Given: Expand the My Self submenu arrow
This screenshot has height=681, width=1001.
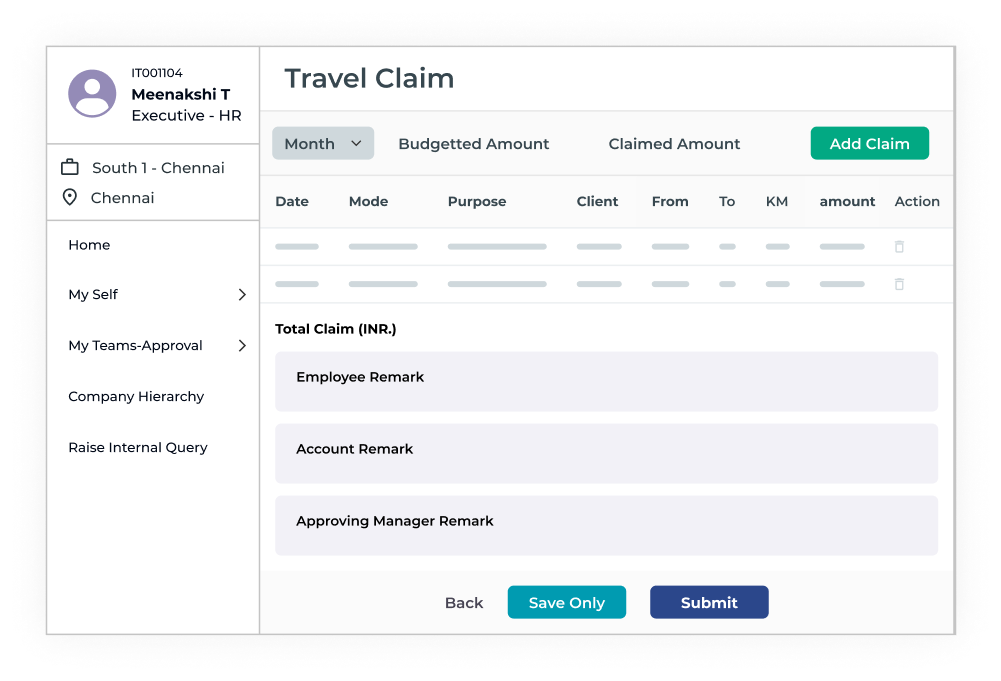Looking at the screenshot, I should coord(242,294).
